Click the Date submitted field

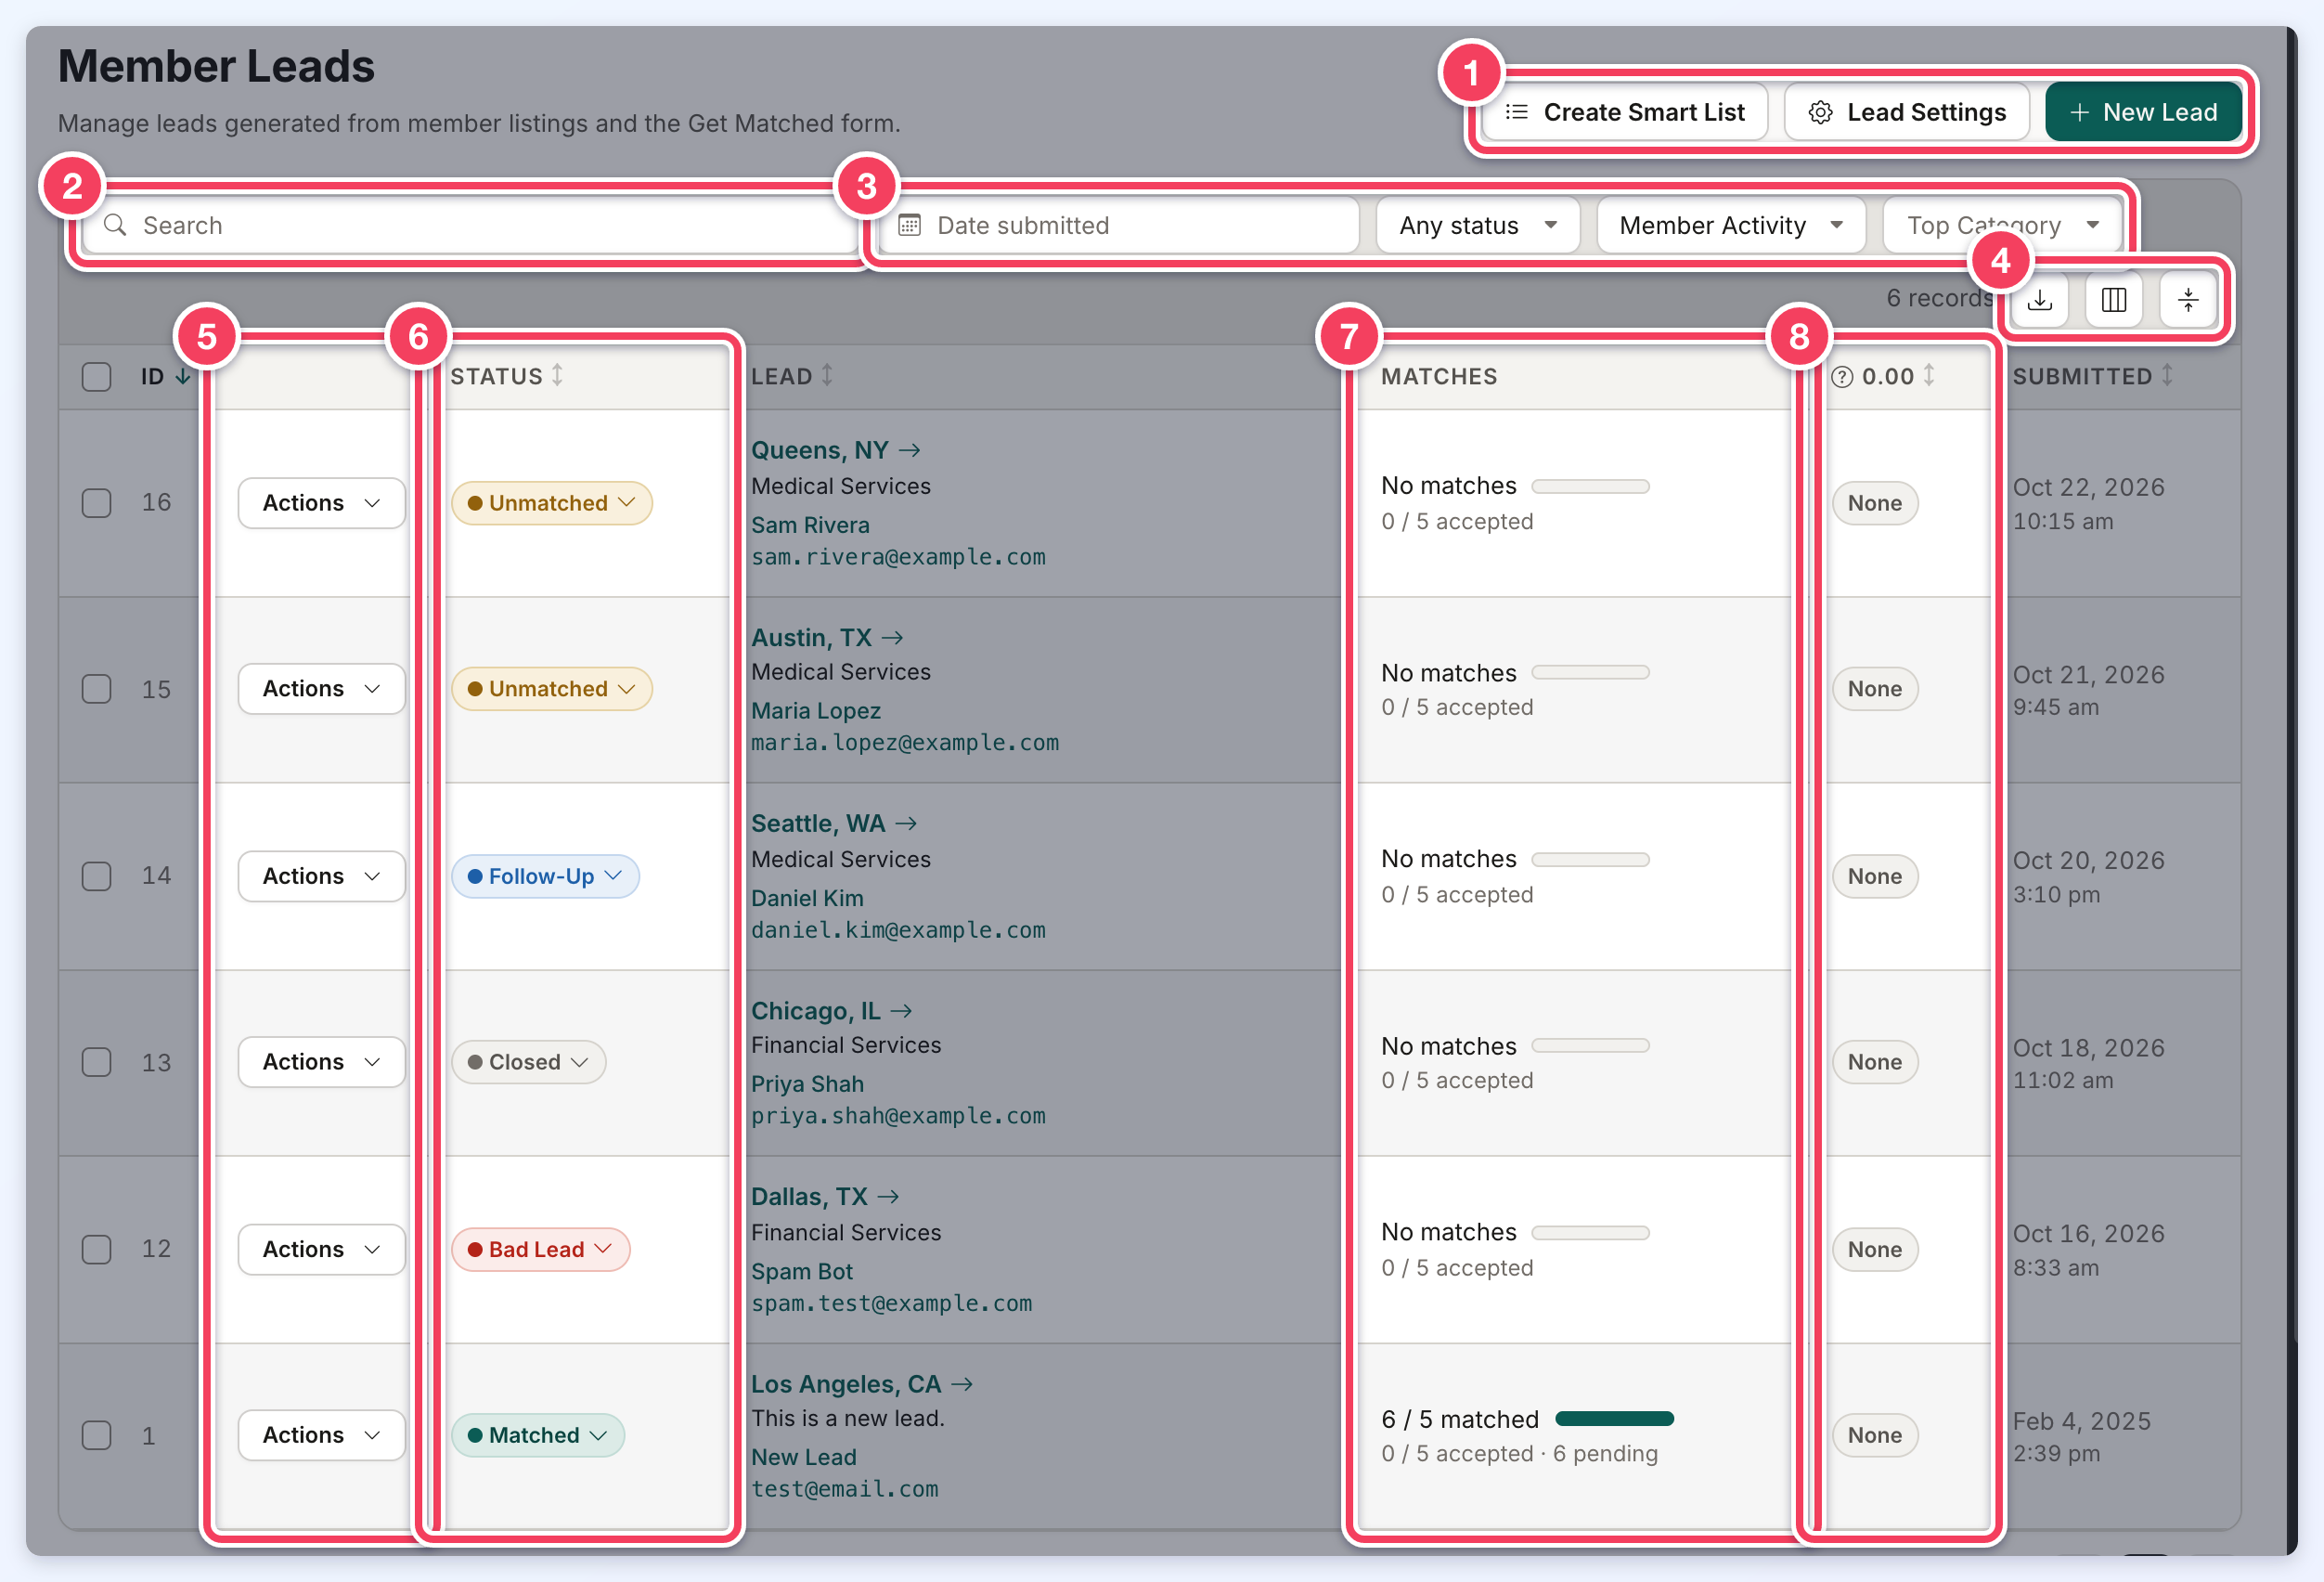(x=1120, y=225)
